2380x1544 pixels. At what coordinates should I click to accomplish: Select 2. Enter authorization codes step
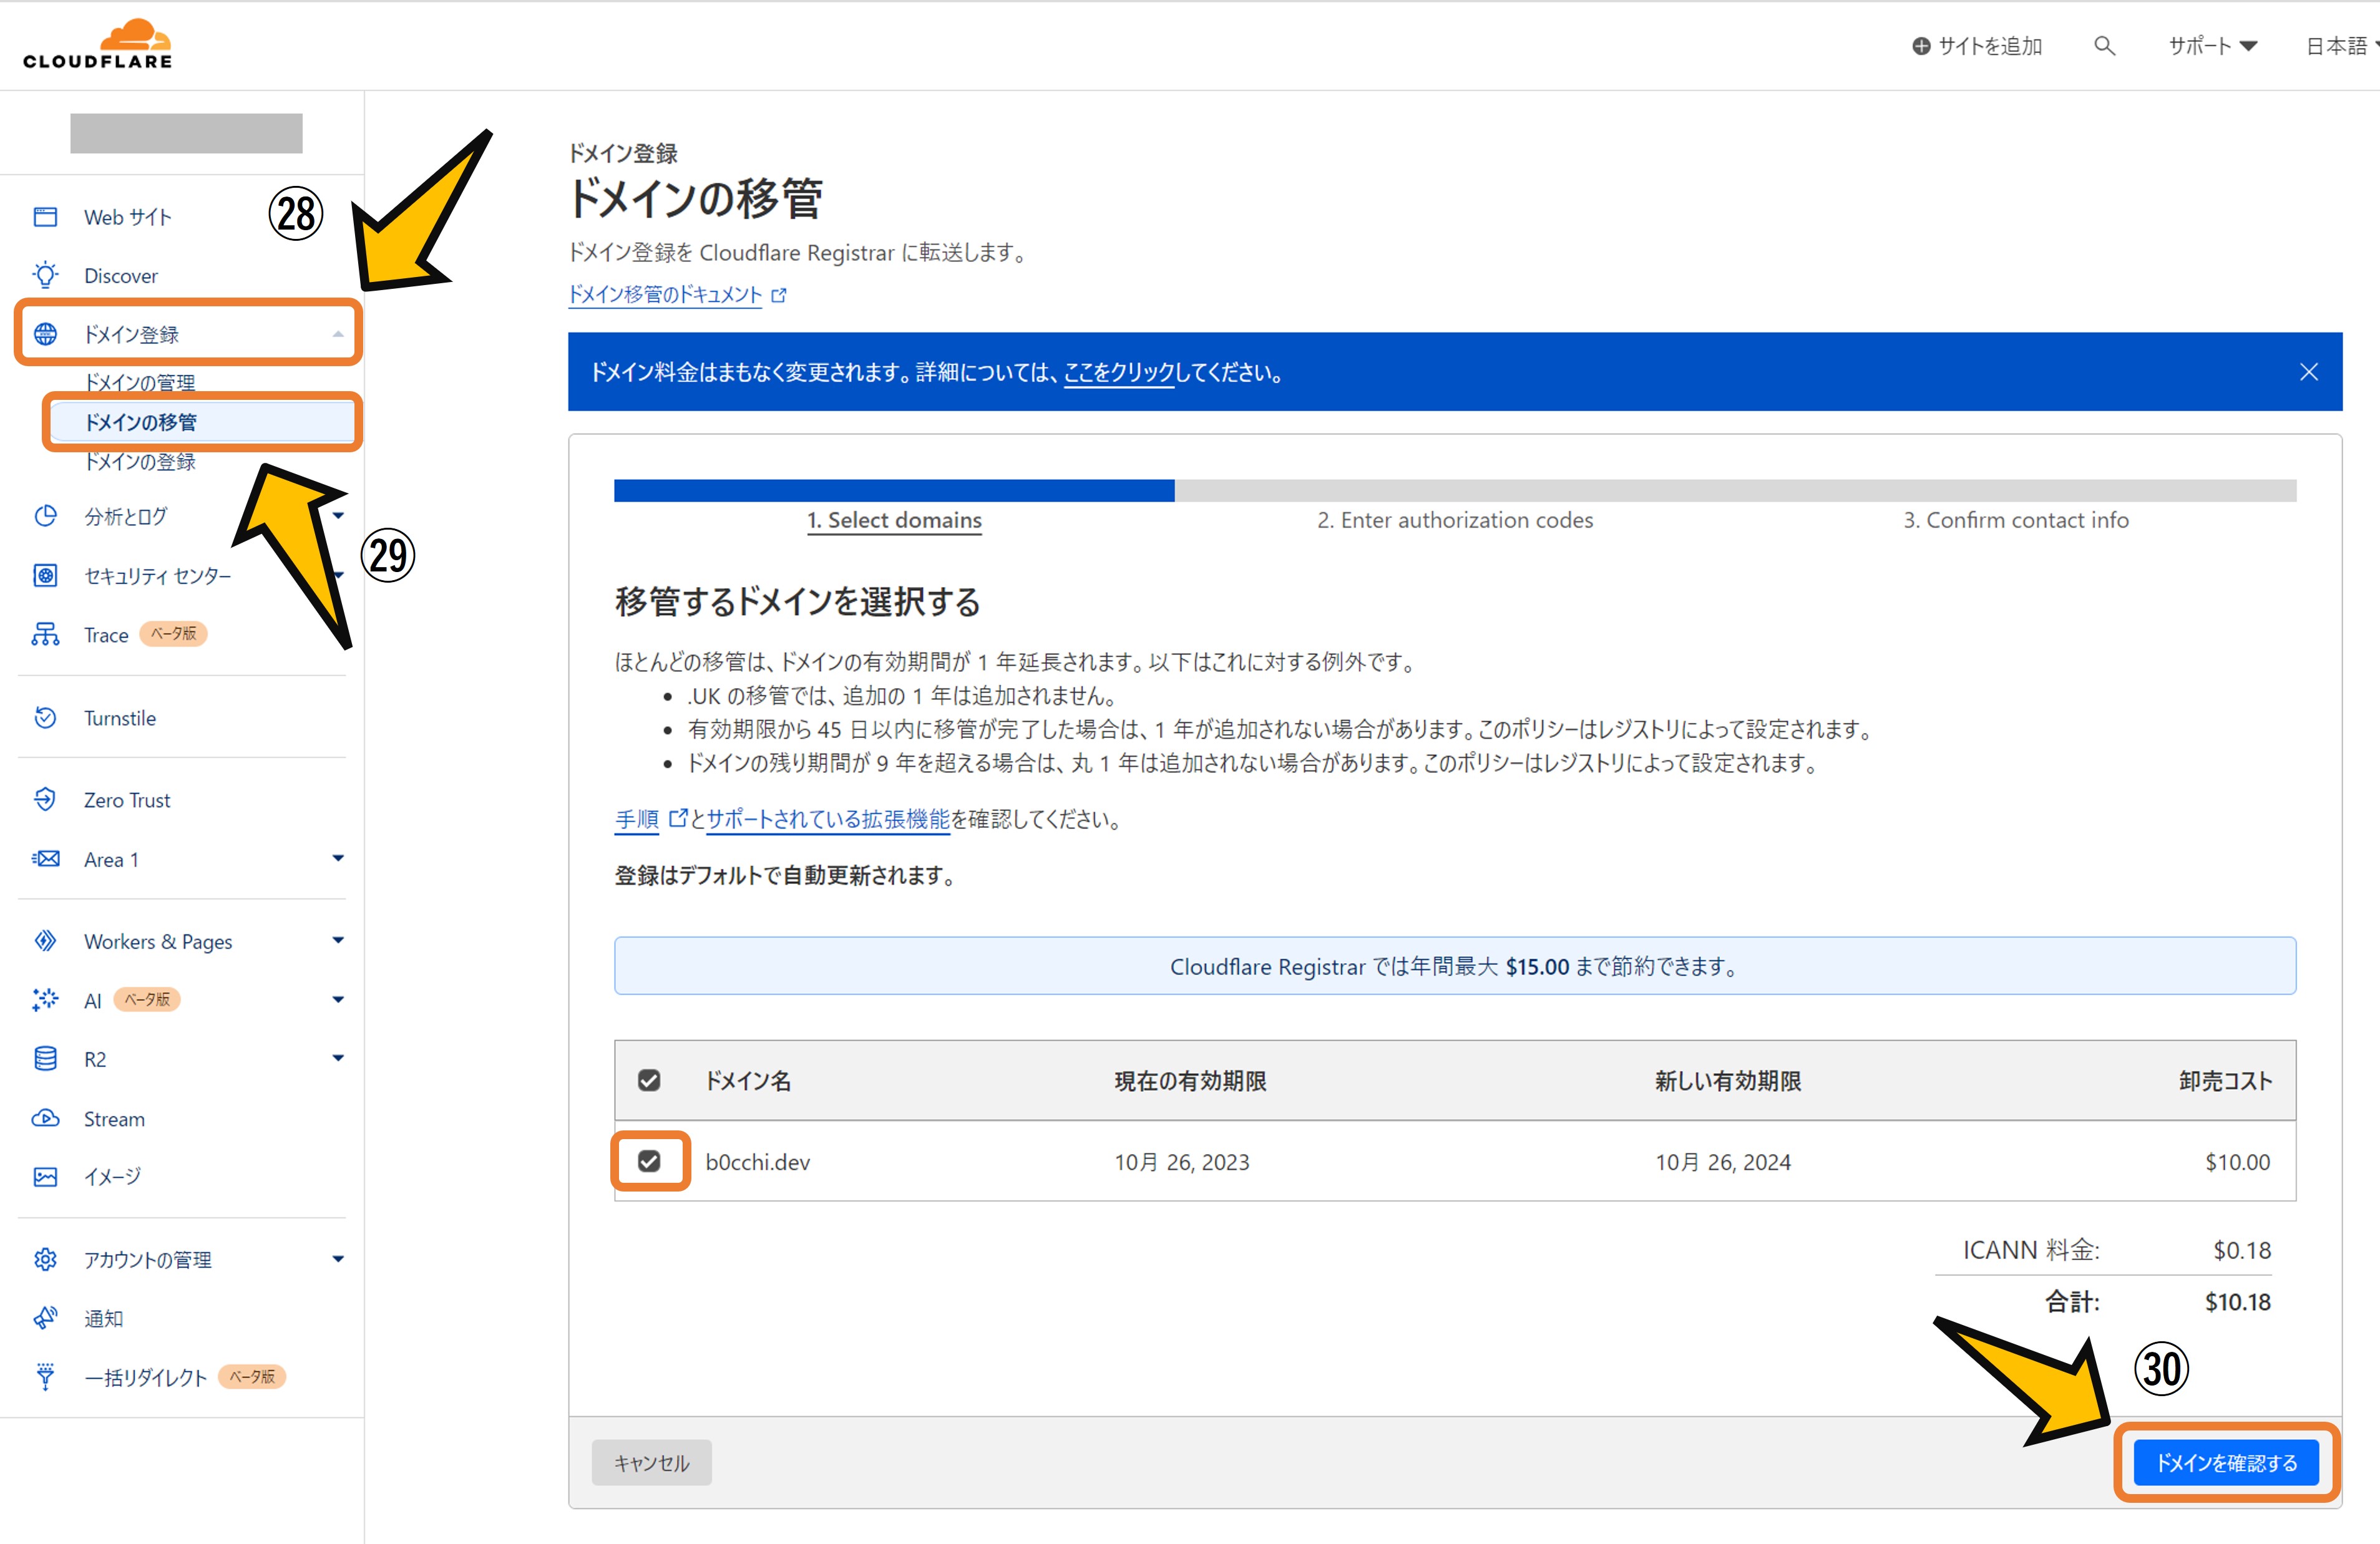1455,520
